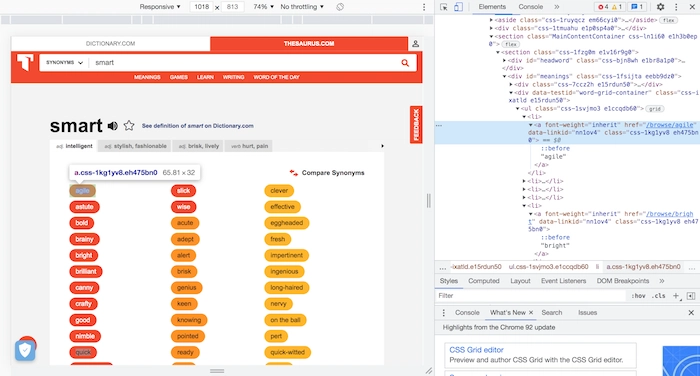Click the rotate screen icon
700x376 pixels.
(x=340, y=7)
